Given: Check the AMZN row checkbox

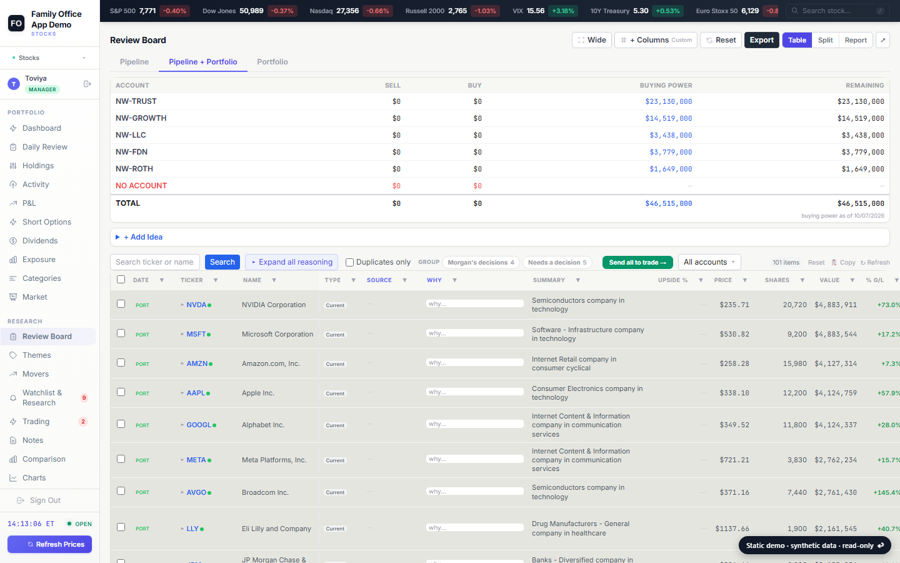Looking at the screenshot, I should [x=121, y=363].
